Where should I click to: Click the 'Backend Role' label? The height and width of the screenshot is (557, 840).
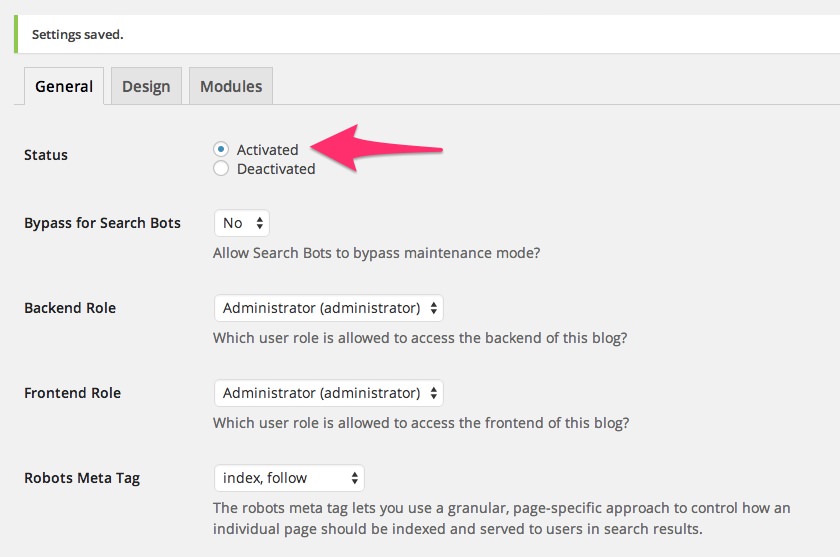click(x=70, y=308)
